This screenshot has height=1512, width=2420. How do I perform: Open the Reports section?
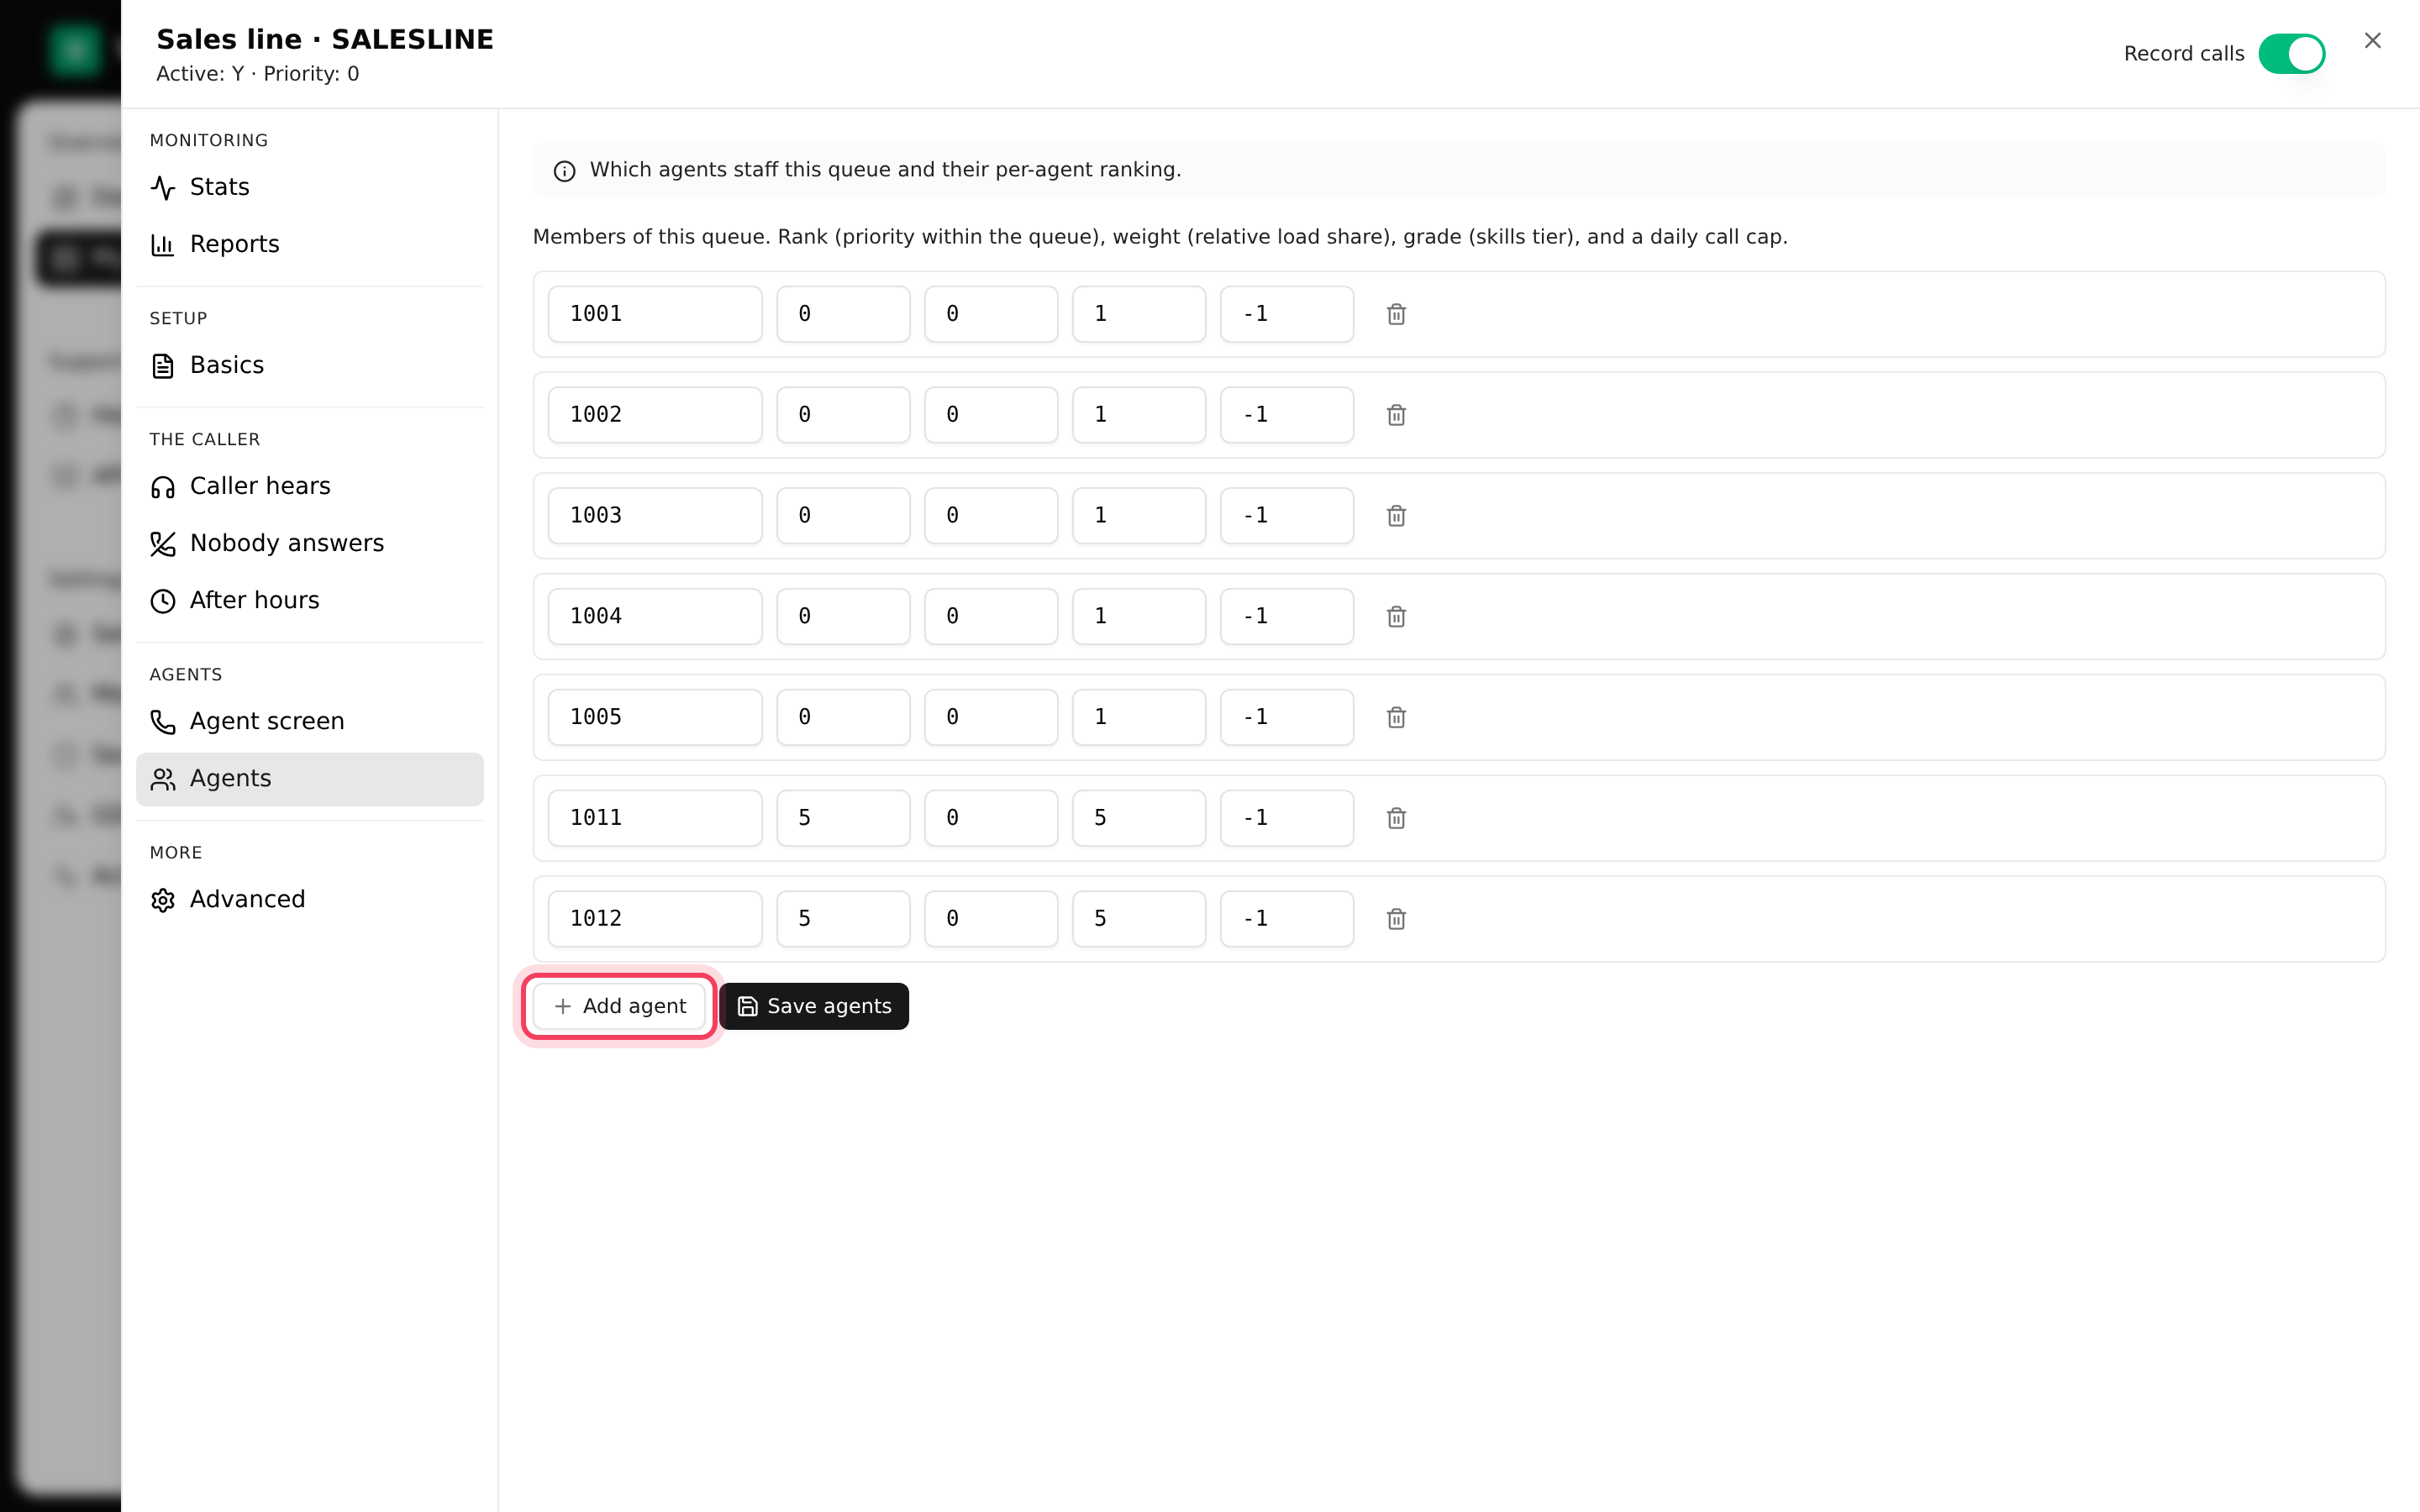coord(309,244)
